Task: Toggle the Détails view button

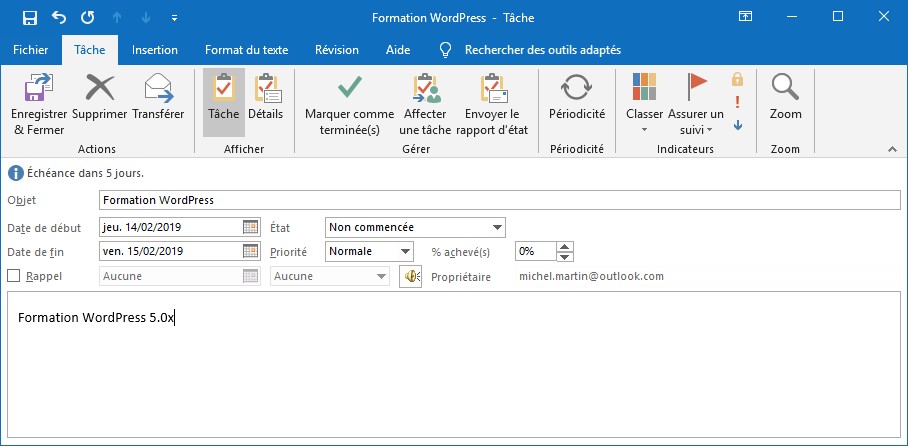Action: pyautogui.click(x=266, y=89)
